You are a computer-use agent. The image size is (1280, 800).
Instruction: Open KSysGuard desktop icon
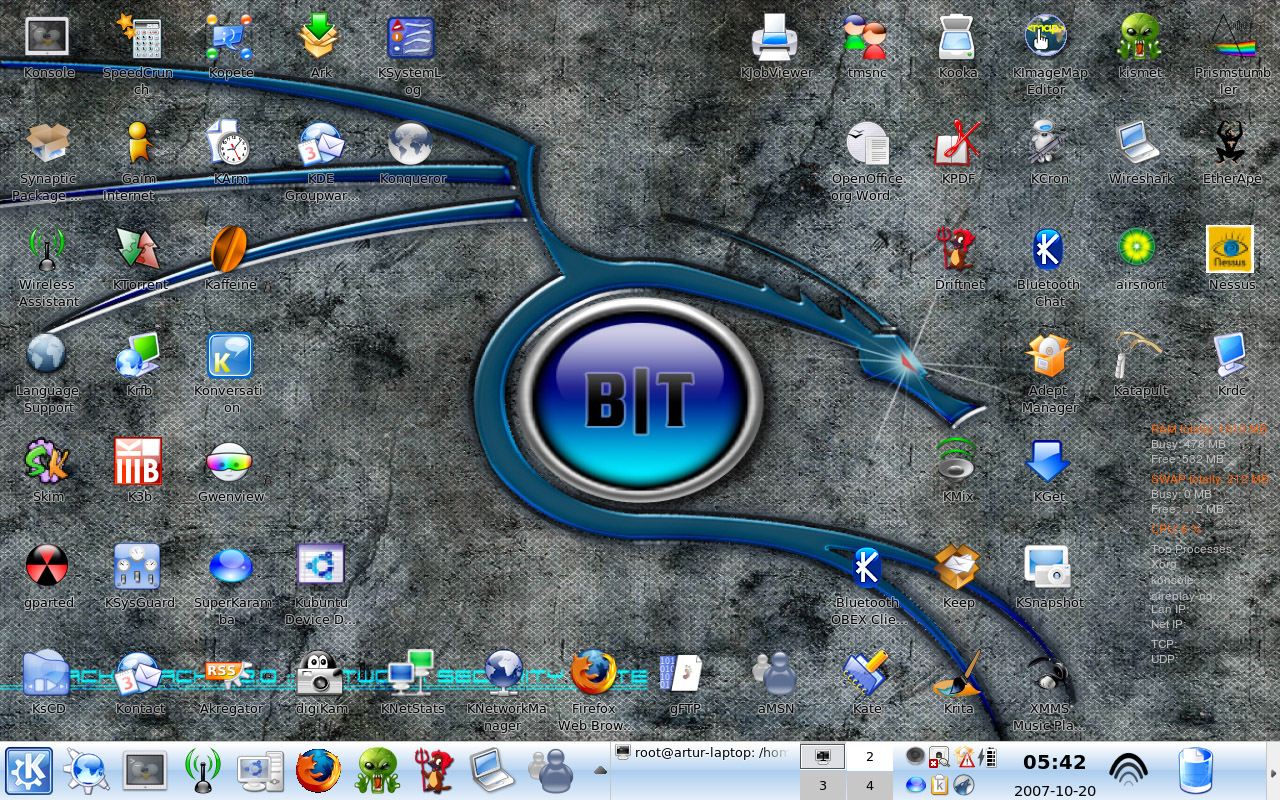138,566
